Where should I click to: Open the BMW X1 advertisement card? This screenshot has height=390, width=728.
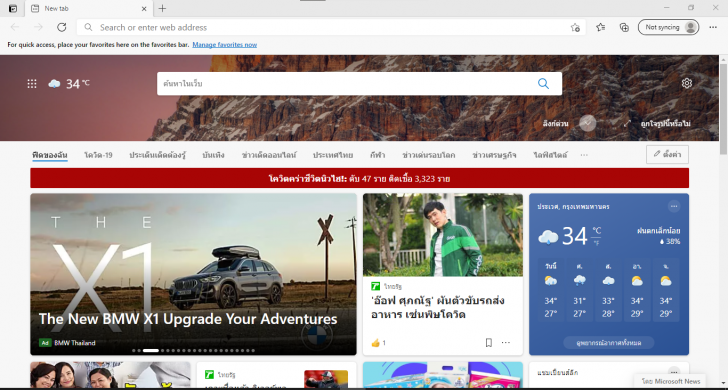194,274
